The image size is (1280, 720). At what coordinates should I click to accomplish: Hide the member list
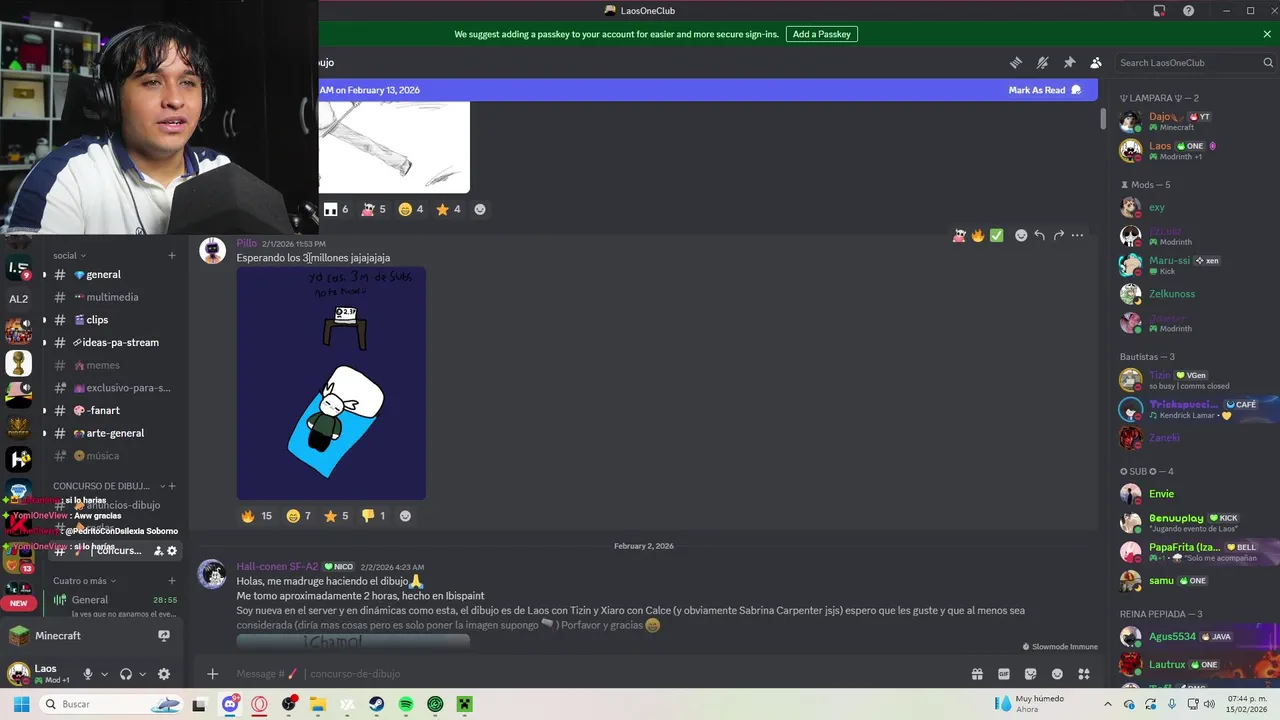[1096, 62]
